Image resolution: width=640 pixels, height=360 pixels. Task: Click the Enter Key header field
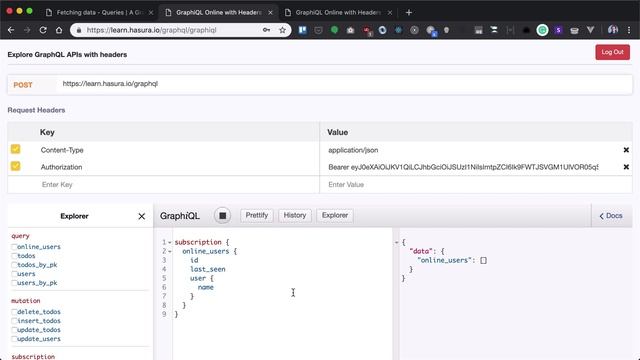pyautogui.click(x=179, y=184)
